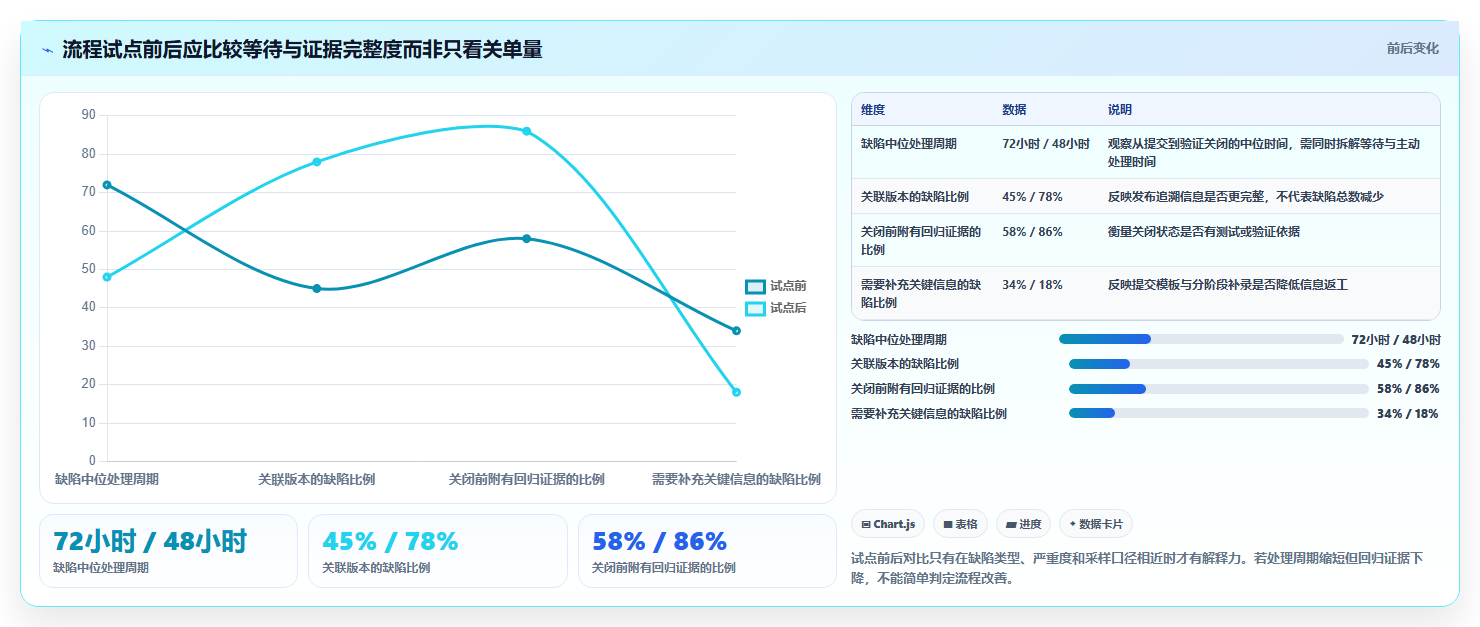Click the 试点前 data point at value 34

pyautogui.click(x=736, y=331)
